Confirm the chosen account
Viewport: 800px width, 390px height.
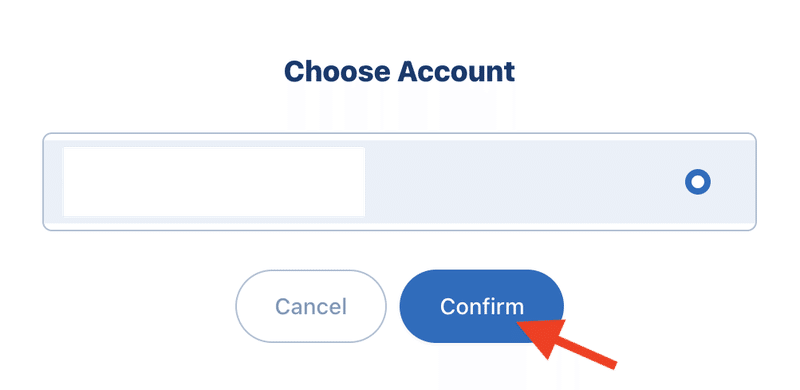[x=481, y=306]
